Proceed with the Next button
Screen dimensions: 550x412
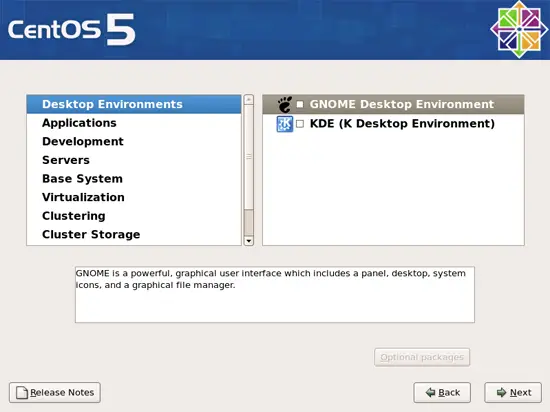[x=513, y=392]
